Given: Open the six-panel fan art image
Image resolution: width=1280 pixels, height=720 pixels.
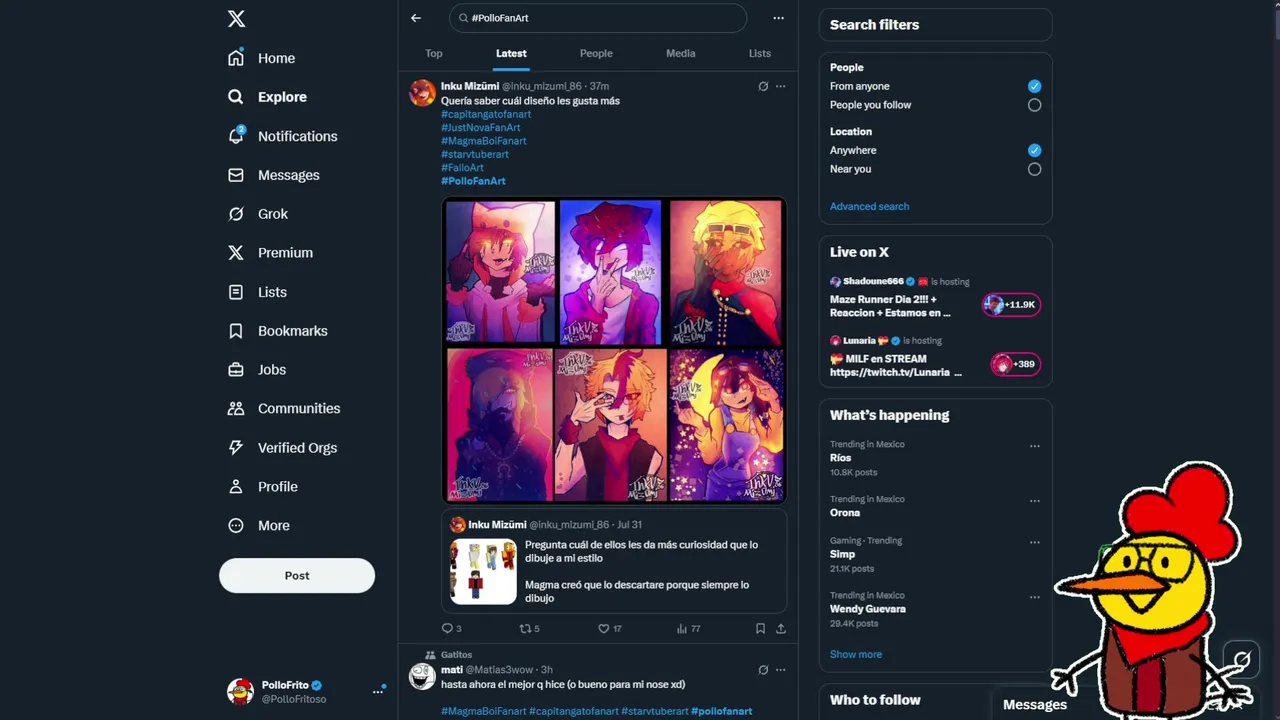Looking at the screenshot, I should pyautogui.click(x=614, y=350).
